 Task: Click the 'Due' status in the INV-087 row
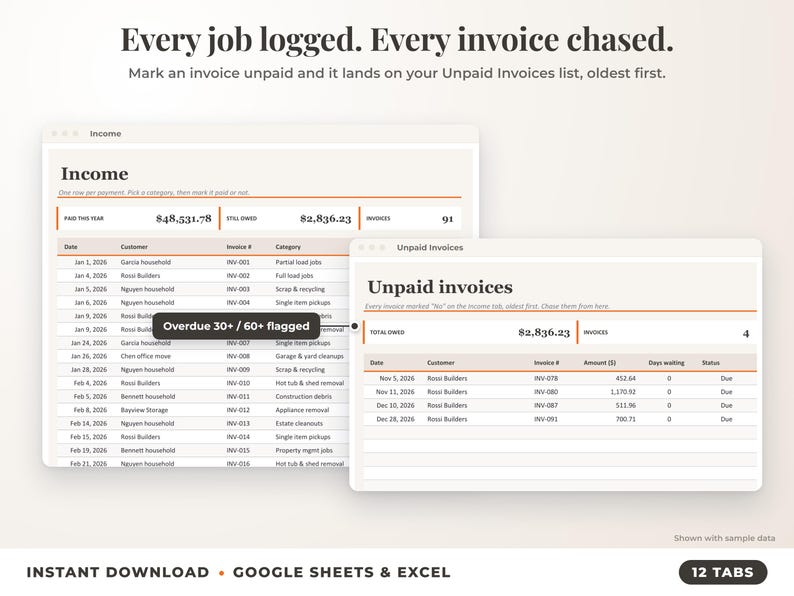click(x=727, y=406)
